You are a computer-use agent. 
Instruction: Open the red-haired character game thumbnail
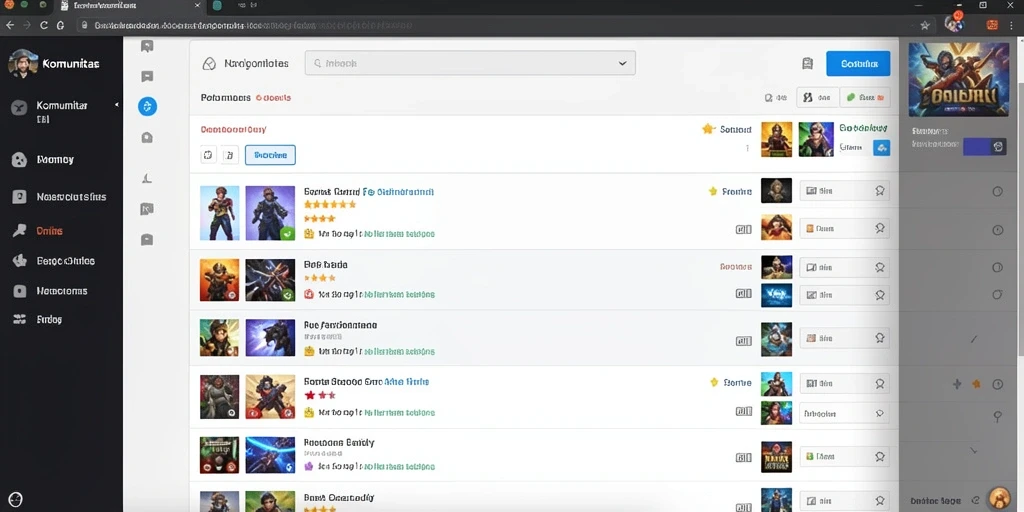219,213
